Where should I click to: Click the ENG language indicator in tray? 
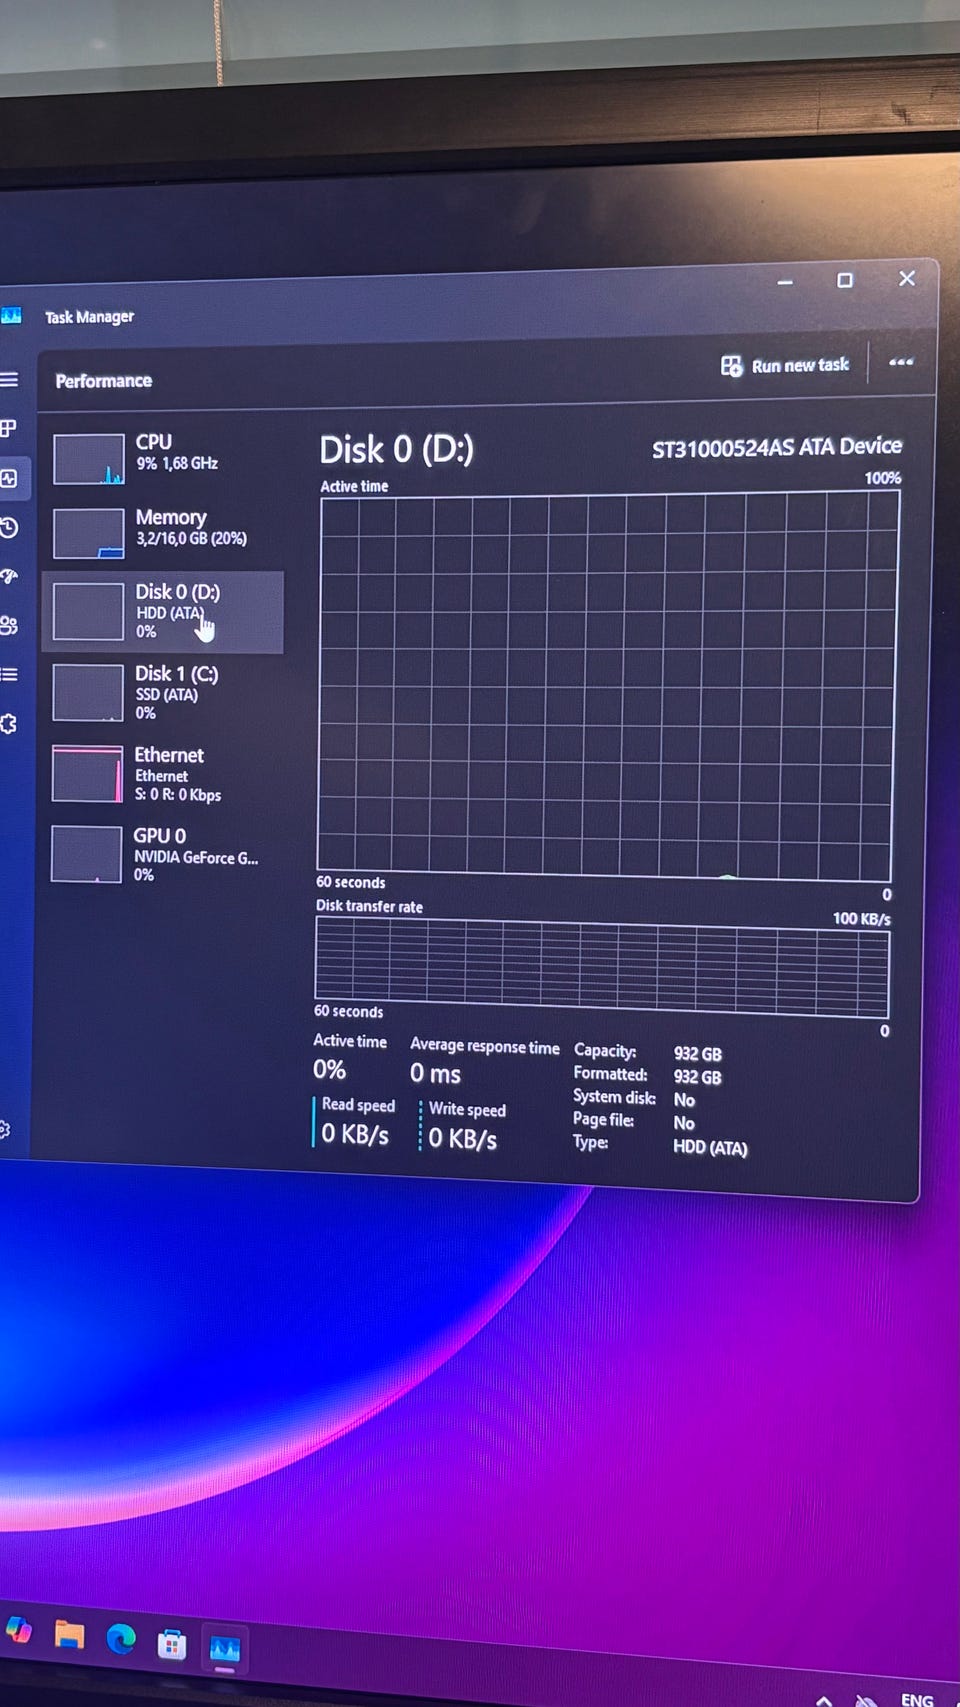(x=917, y=1699)
